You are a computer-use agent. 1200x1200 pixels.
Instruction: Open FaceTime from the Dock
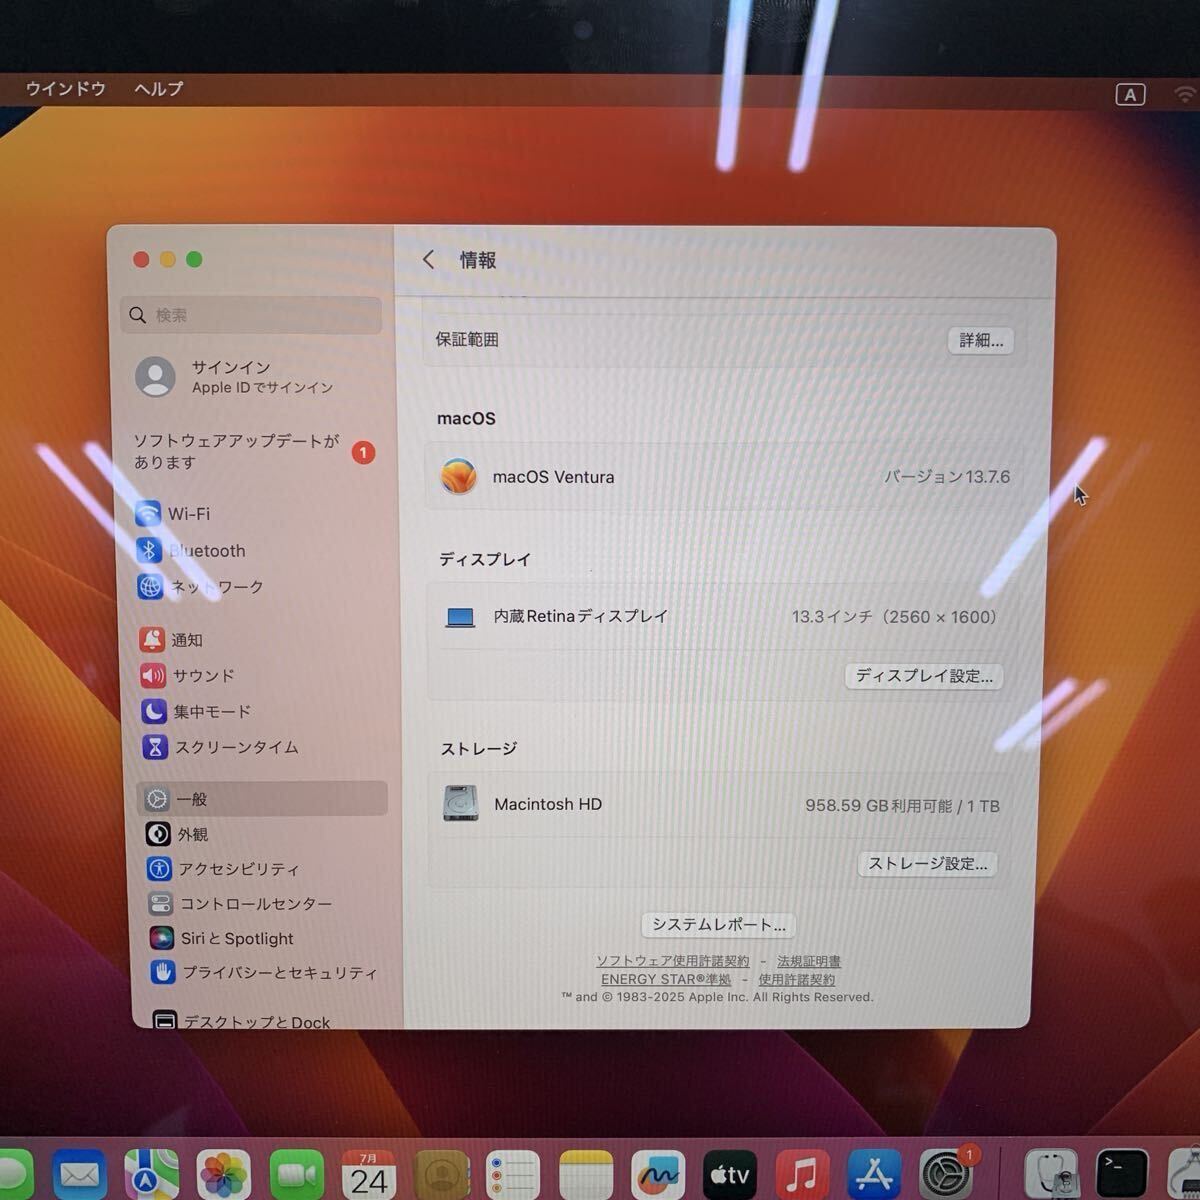[x=297, y=1176]
